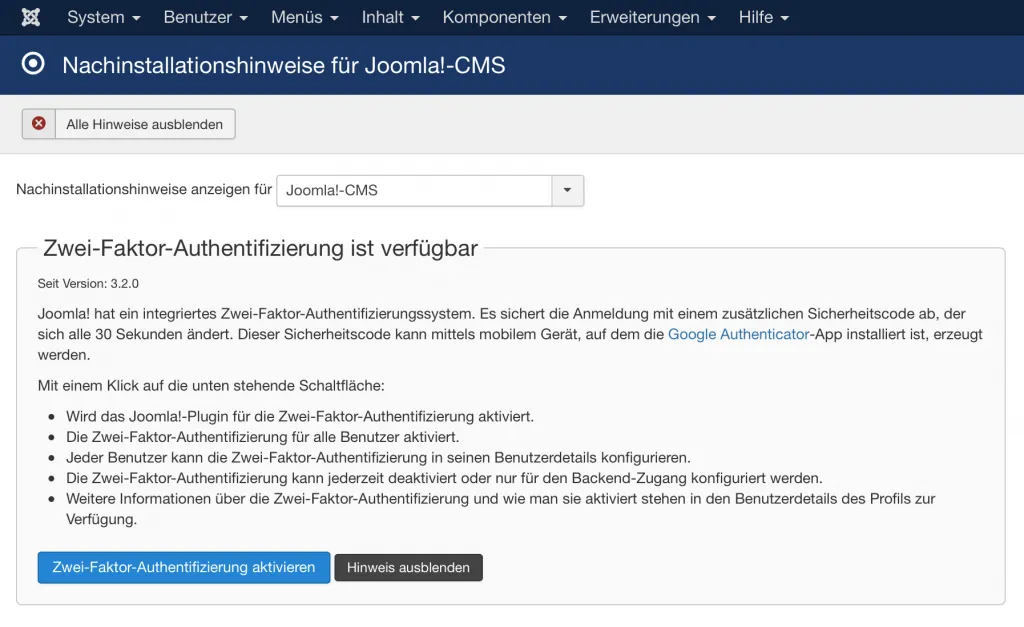This screenshot has height=627, width=1024.
Task: Open the Komponenten menu
Action: point(505,17)
